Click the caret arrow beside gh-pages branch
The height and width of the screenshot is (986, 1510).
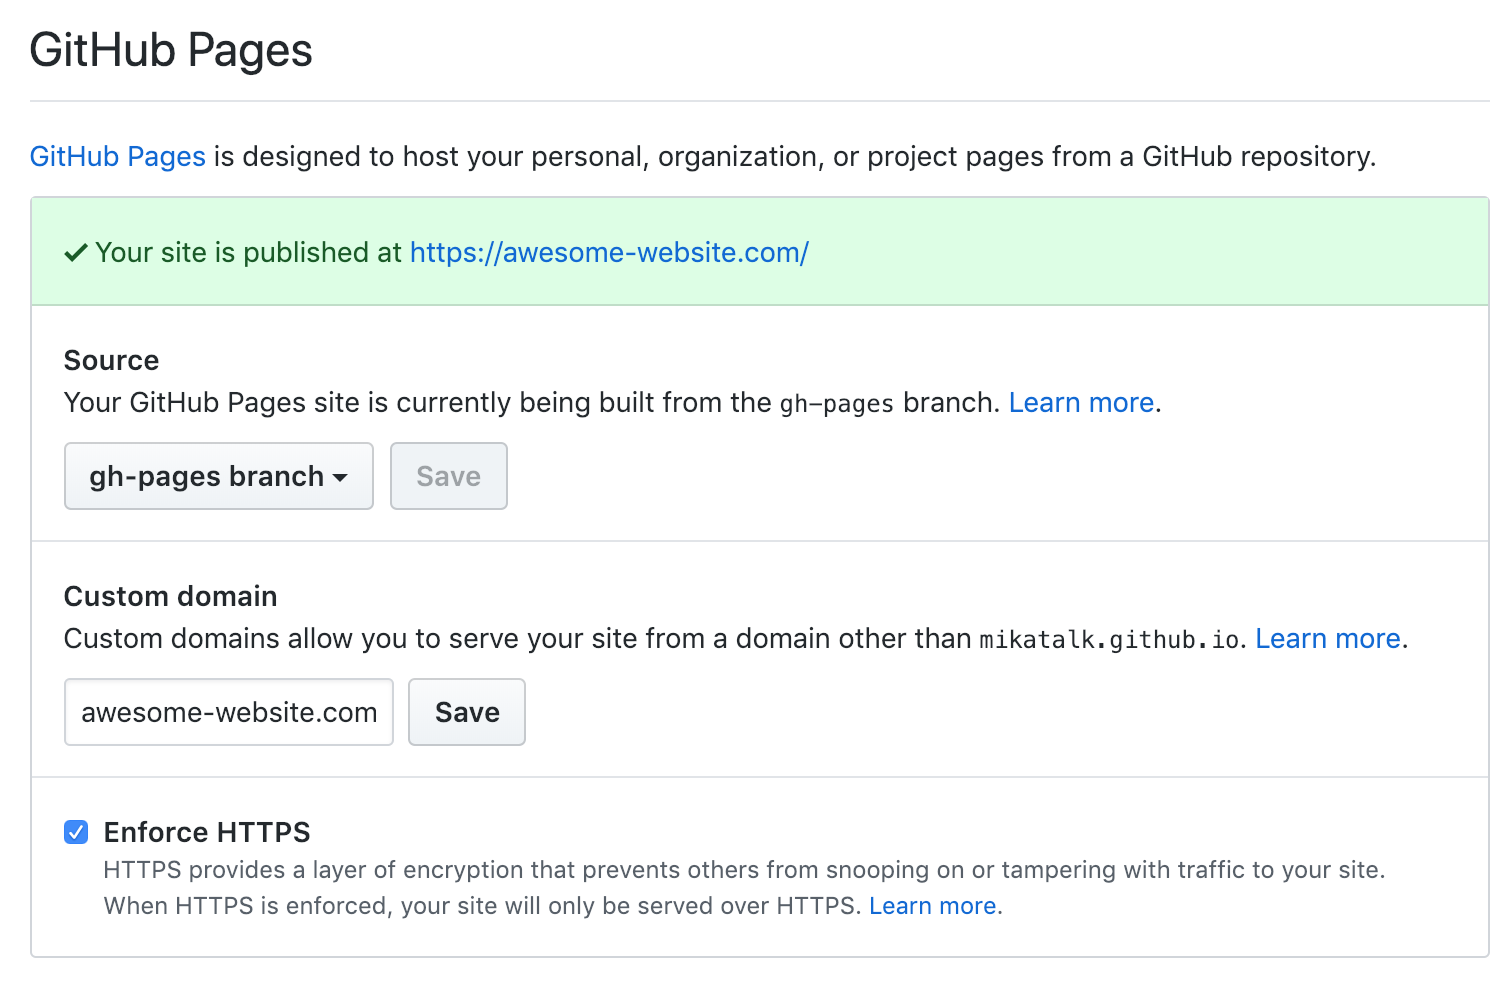[340, 478]
